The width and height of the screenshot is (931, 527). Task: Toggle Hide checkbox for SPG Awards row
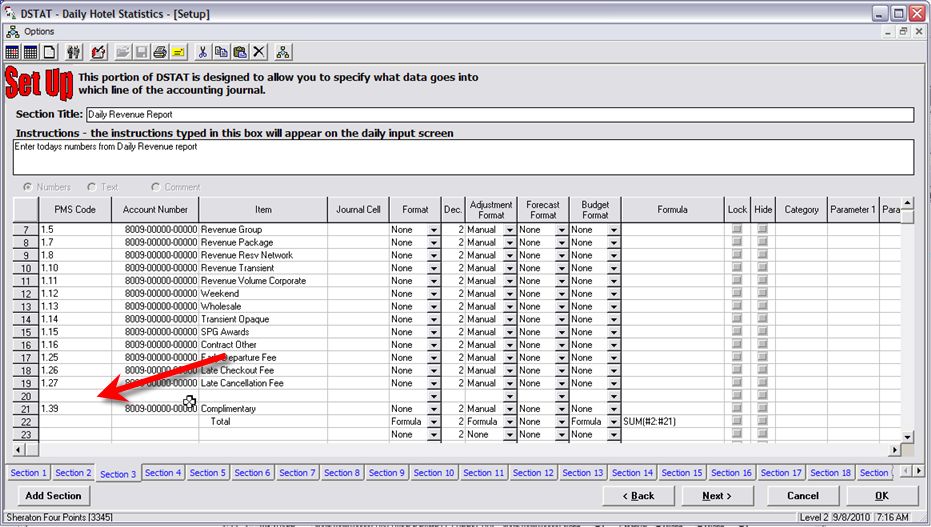coord(763,332)
